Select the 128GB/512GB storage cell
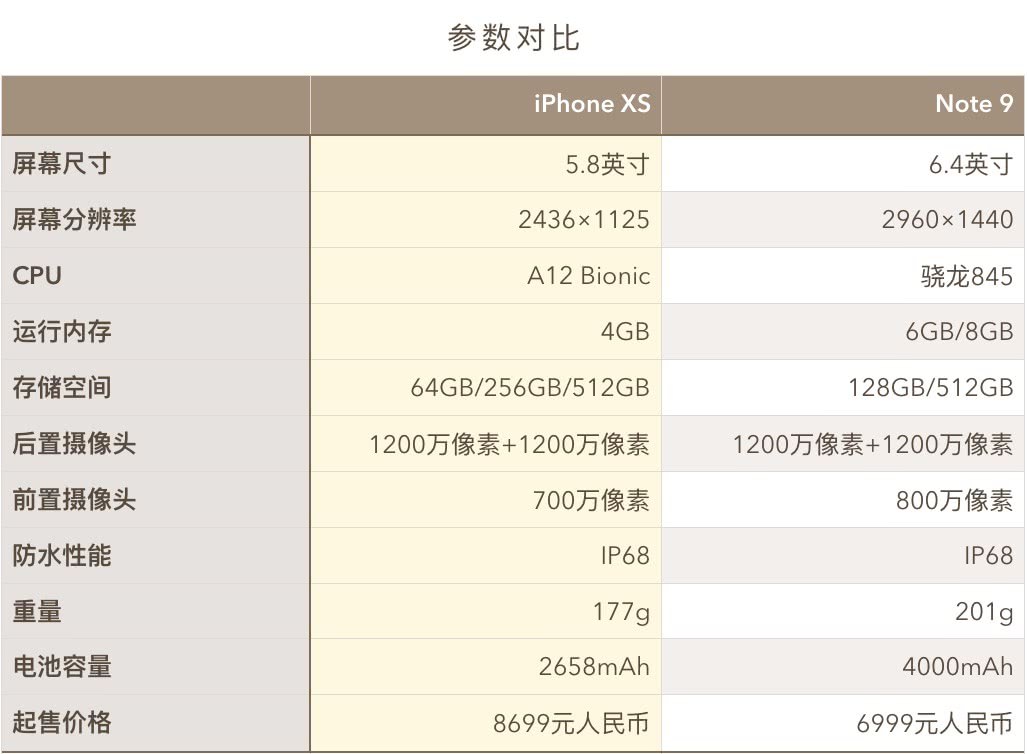Viewport: 1028px width, 754px height. [930, 388]
